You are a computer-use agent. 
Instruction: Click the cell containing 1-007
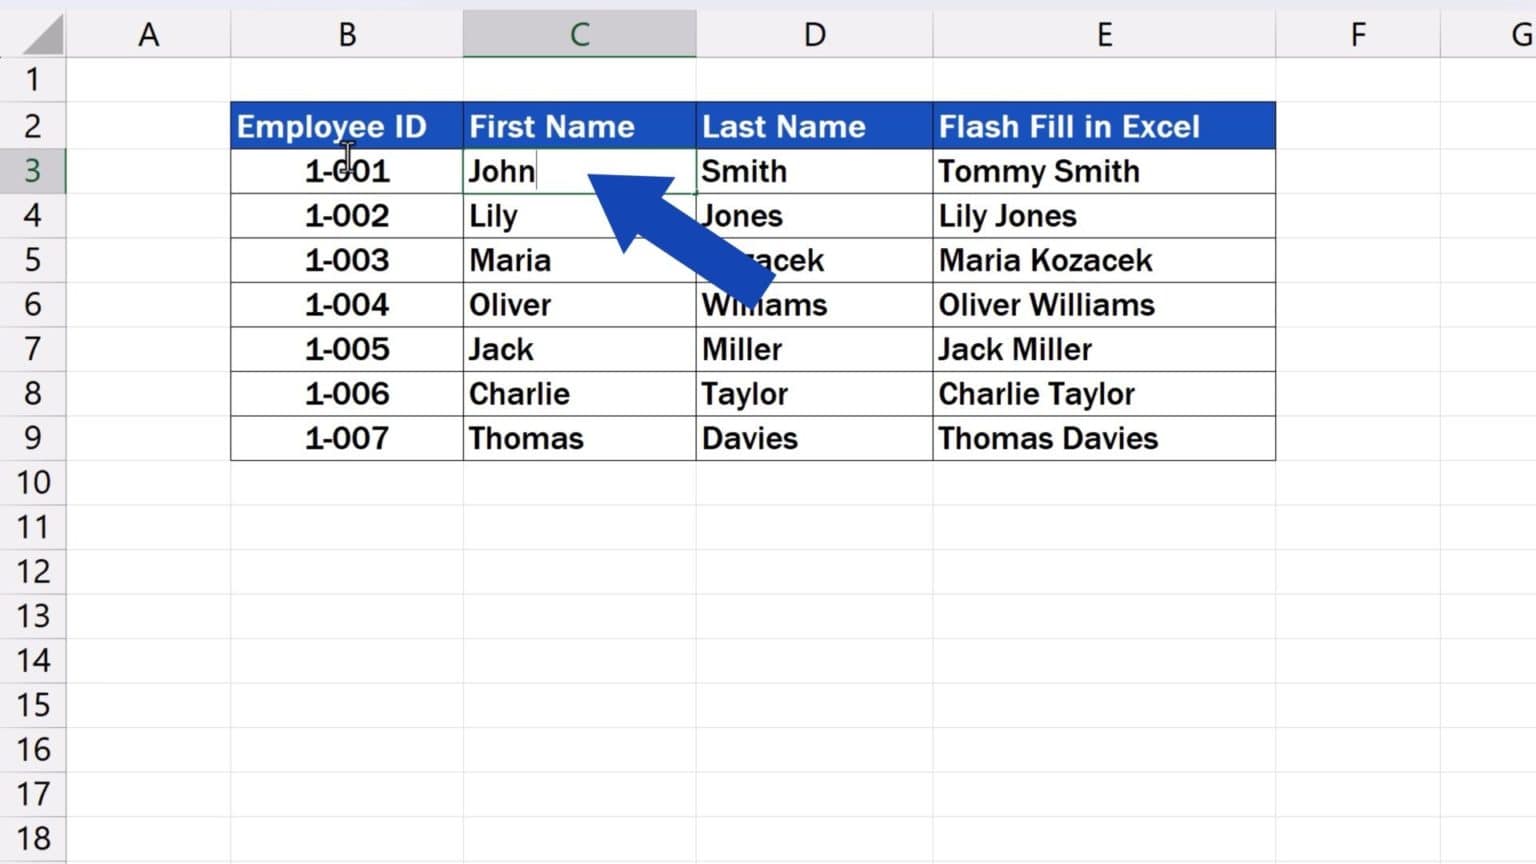(345, 438)
